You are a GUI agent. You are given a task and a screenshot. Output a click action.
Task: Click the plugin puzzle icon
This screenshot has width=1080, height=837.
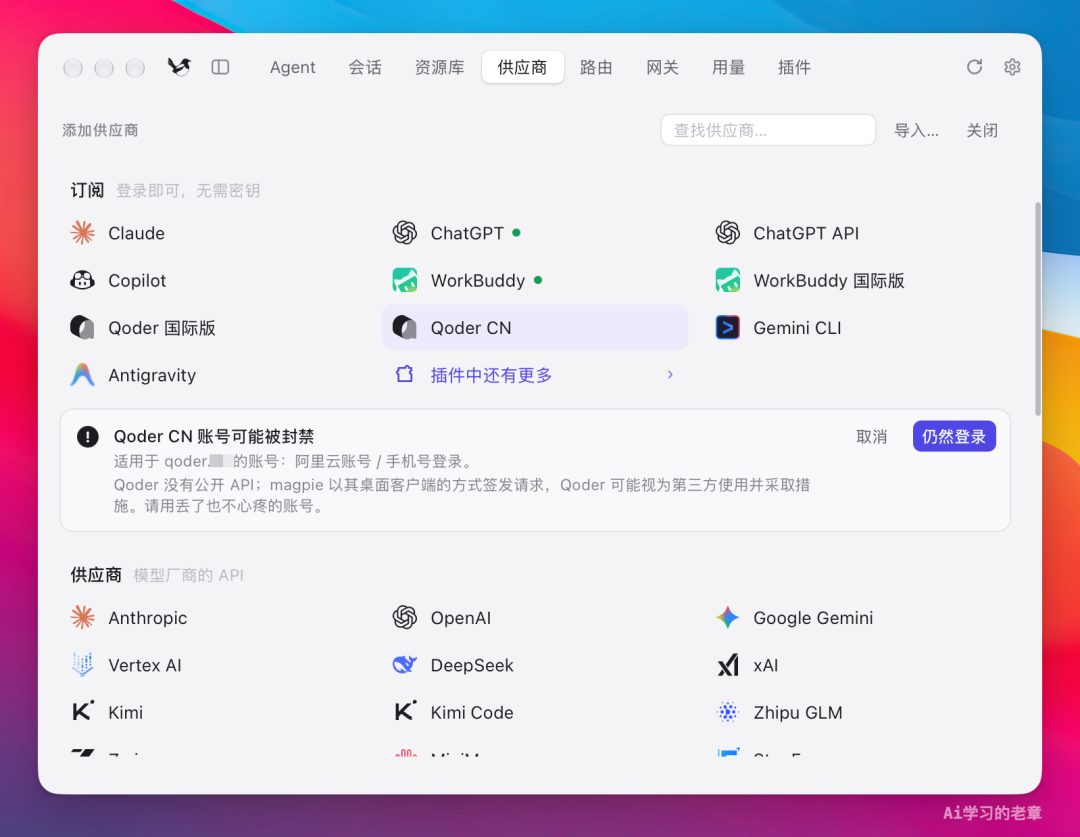(x=405, y=374)
